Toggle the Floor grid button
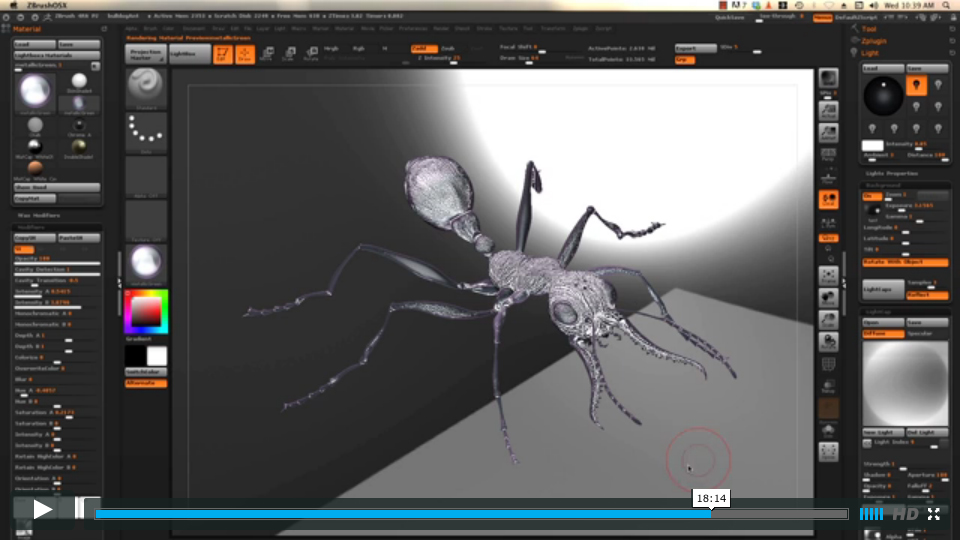962x540 pixels. pyautogui.click(x=828, y=177)
